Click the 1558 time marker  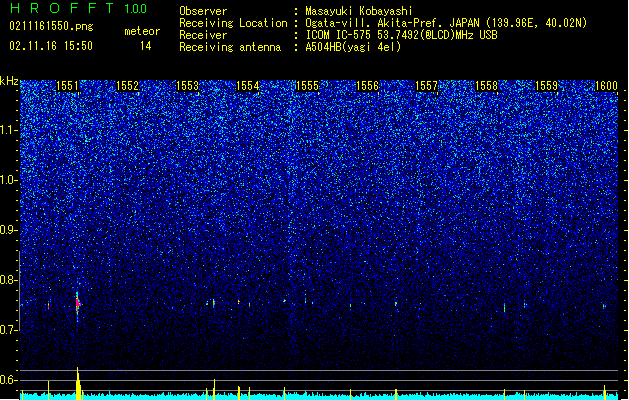click(486, 86)
